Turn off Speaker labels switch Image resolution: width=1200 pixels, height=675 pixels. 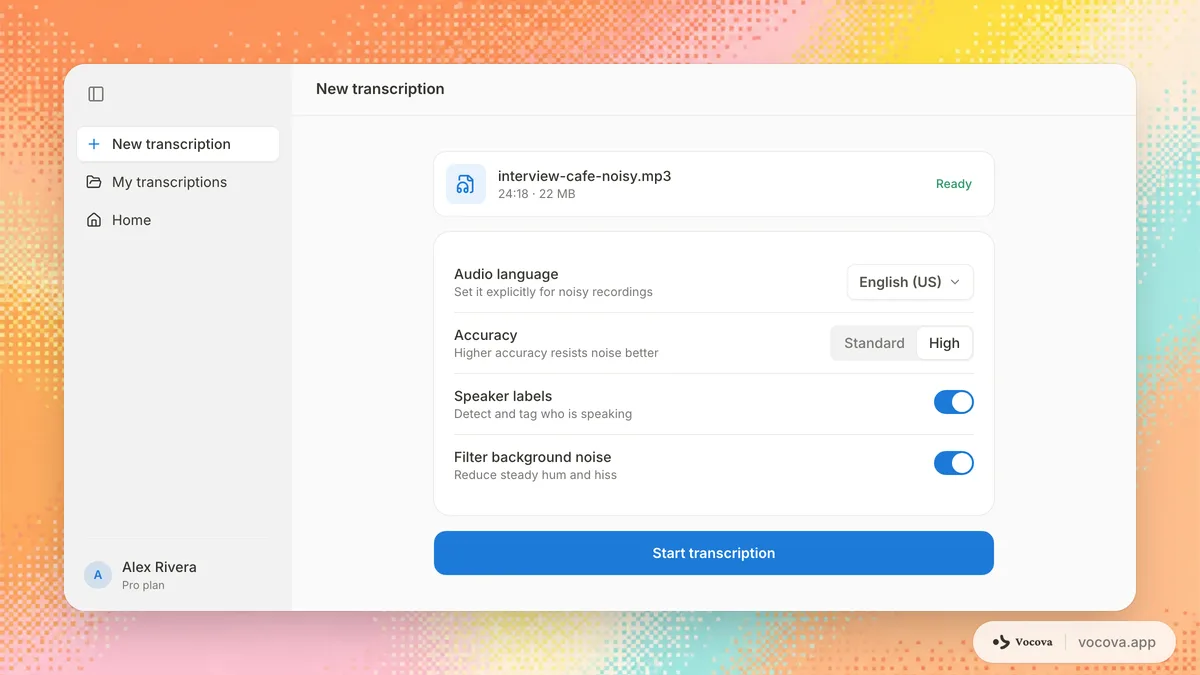pos(954,402)
